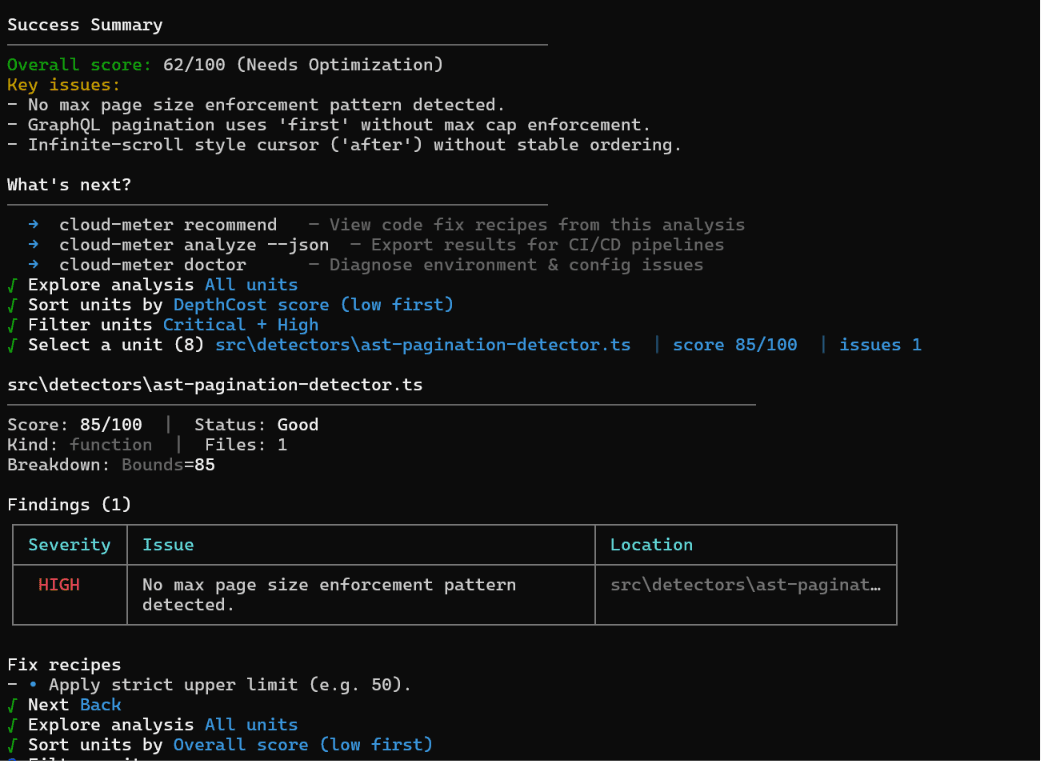Click the 'DepthCost score (low first)' answer

point(313,305)
